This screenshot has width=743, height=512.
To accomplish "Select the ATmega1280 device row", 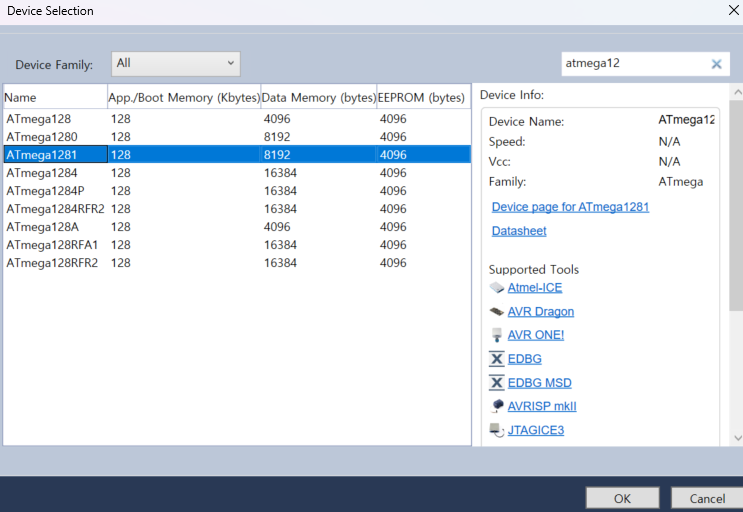I will tap(237, 136).
